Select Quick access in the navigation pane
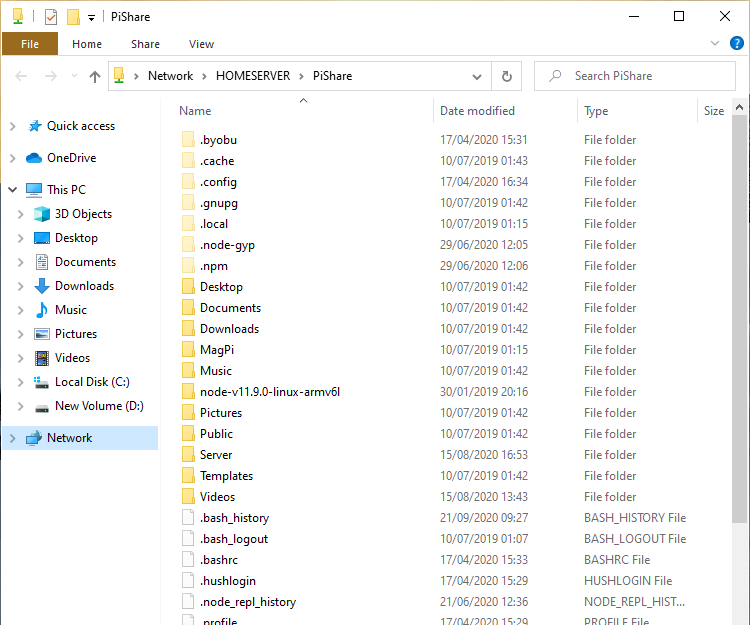 coord(81,126)
